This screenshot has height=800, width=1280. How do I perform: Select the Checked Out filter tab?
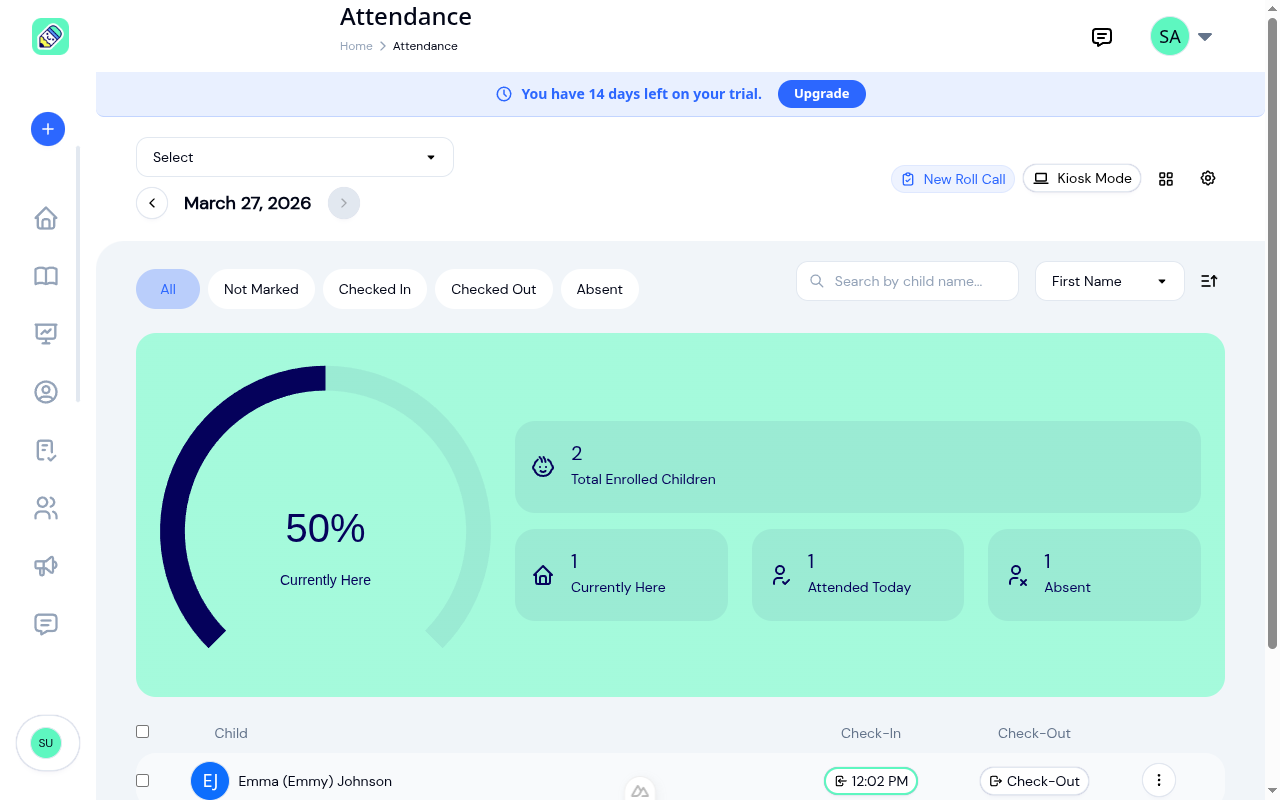pos(494,289)
